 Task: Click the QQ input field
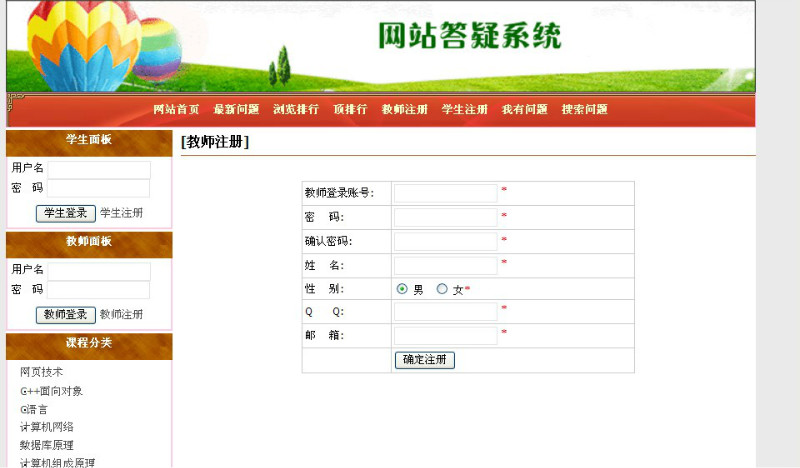(x=445, y=311)
